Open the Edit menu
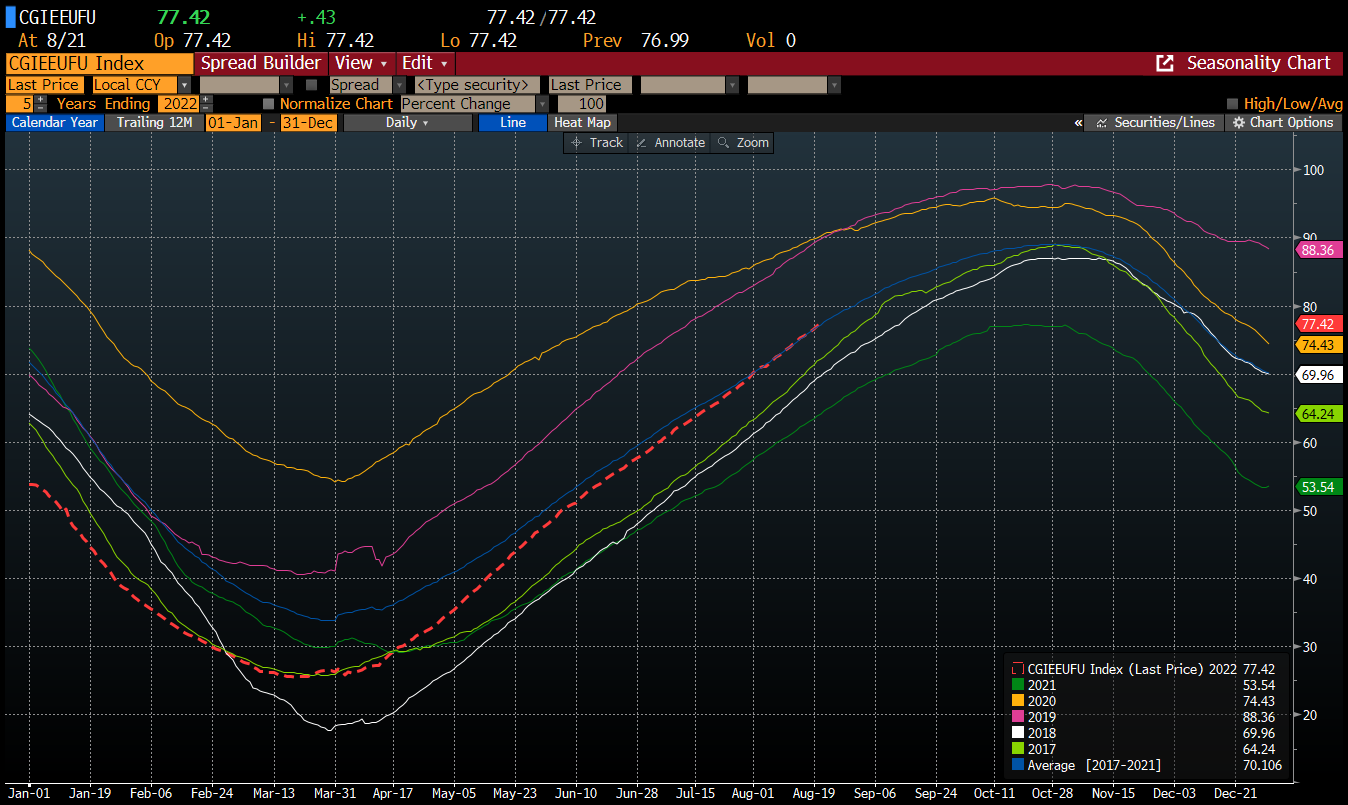This screenshot has width=1348, height=805. (426, 63)
